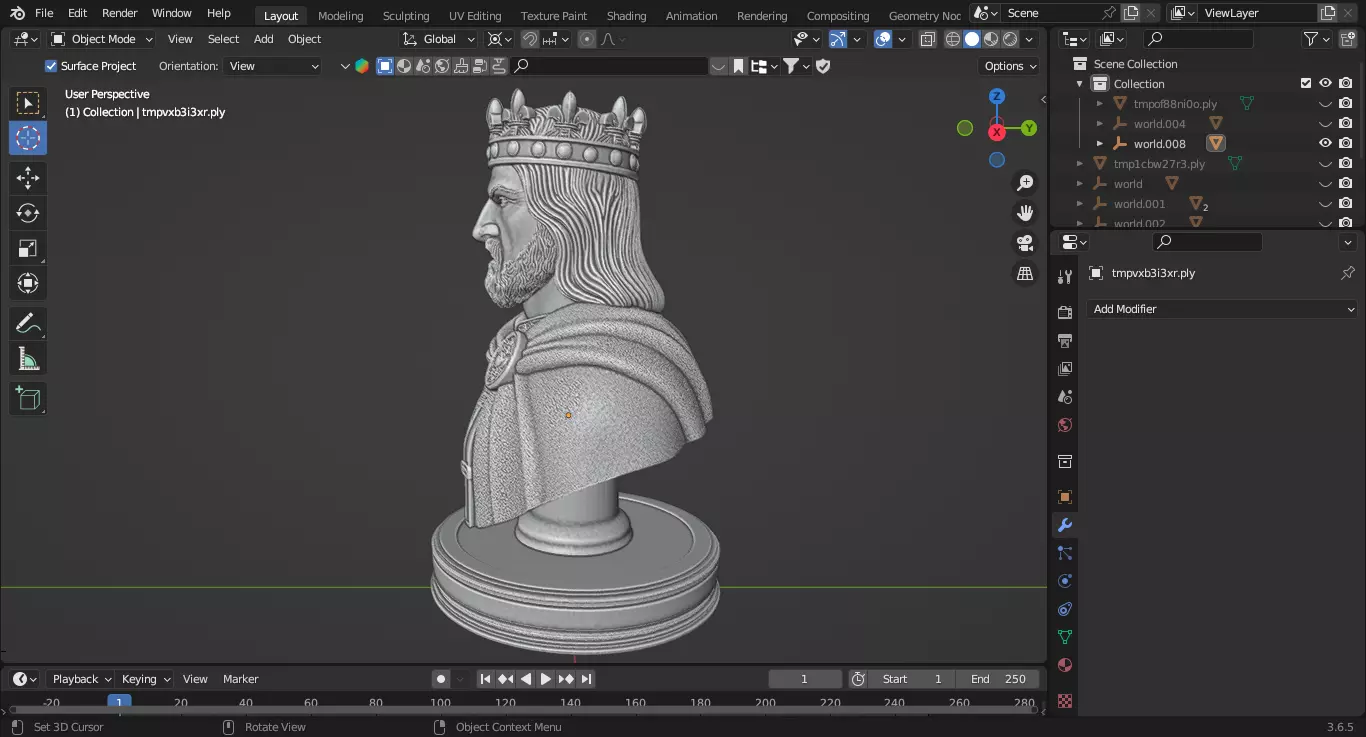The image size is (1366, 737).
Task: Disable world.001 in renders via camera icon
Action: tap(1346, 204)
